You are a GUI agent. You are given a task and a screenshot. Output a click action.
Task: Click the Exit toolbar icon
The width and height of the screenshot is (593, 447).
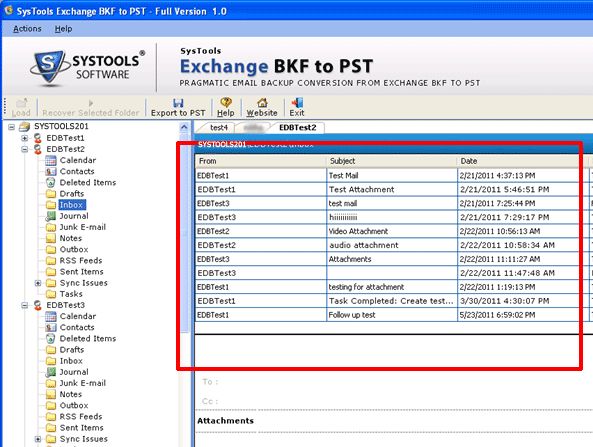pos(297,102)
